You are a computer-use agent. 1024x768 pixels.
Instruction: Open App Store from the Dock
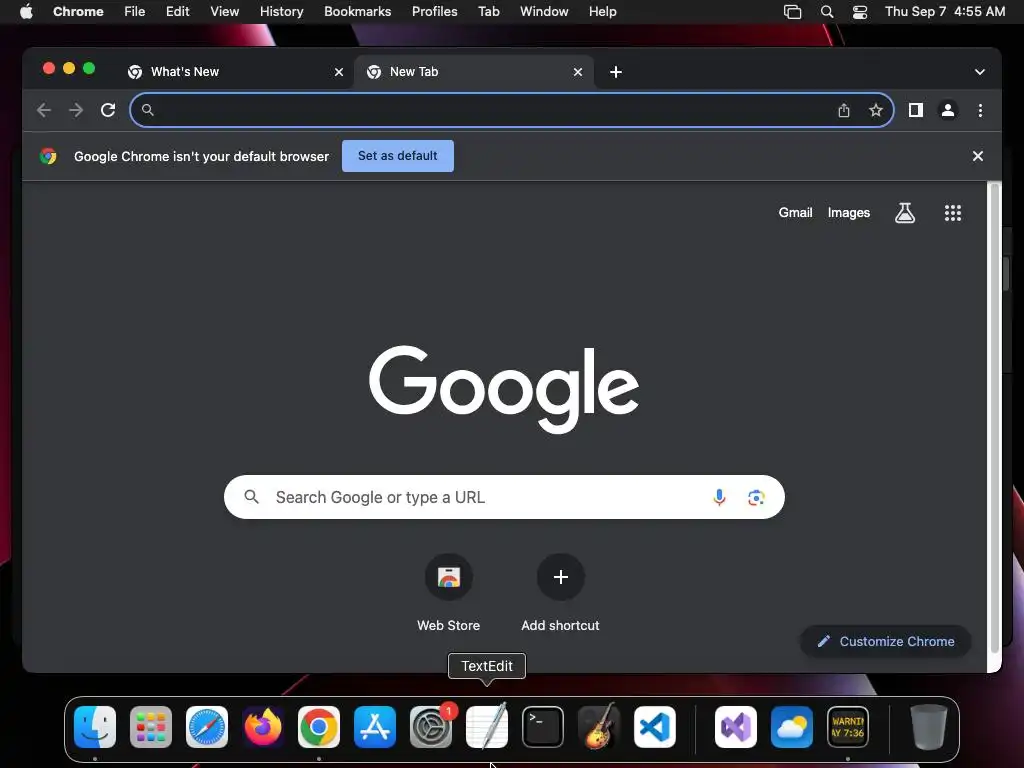tap(375, 727)
